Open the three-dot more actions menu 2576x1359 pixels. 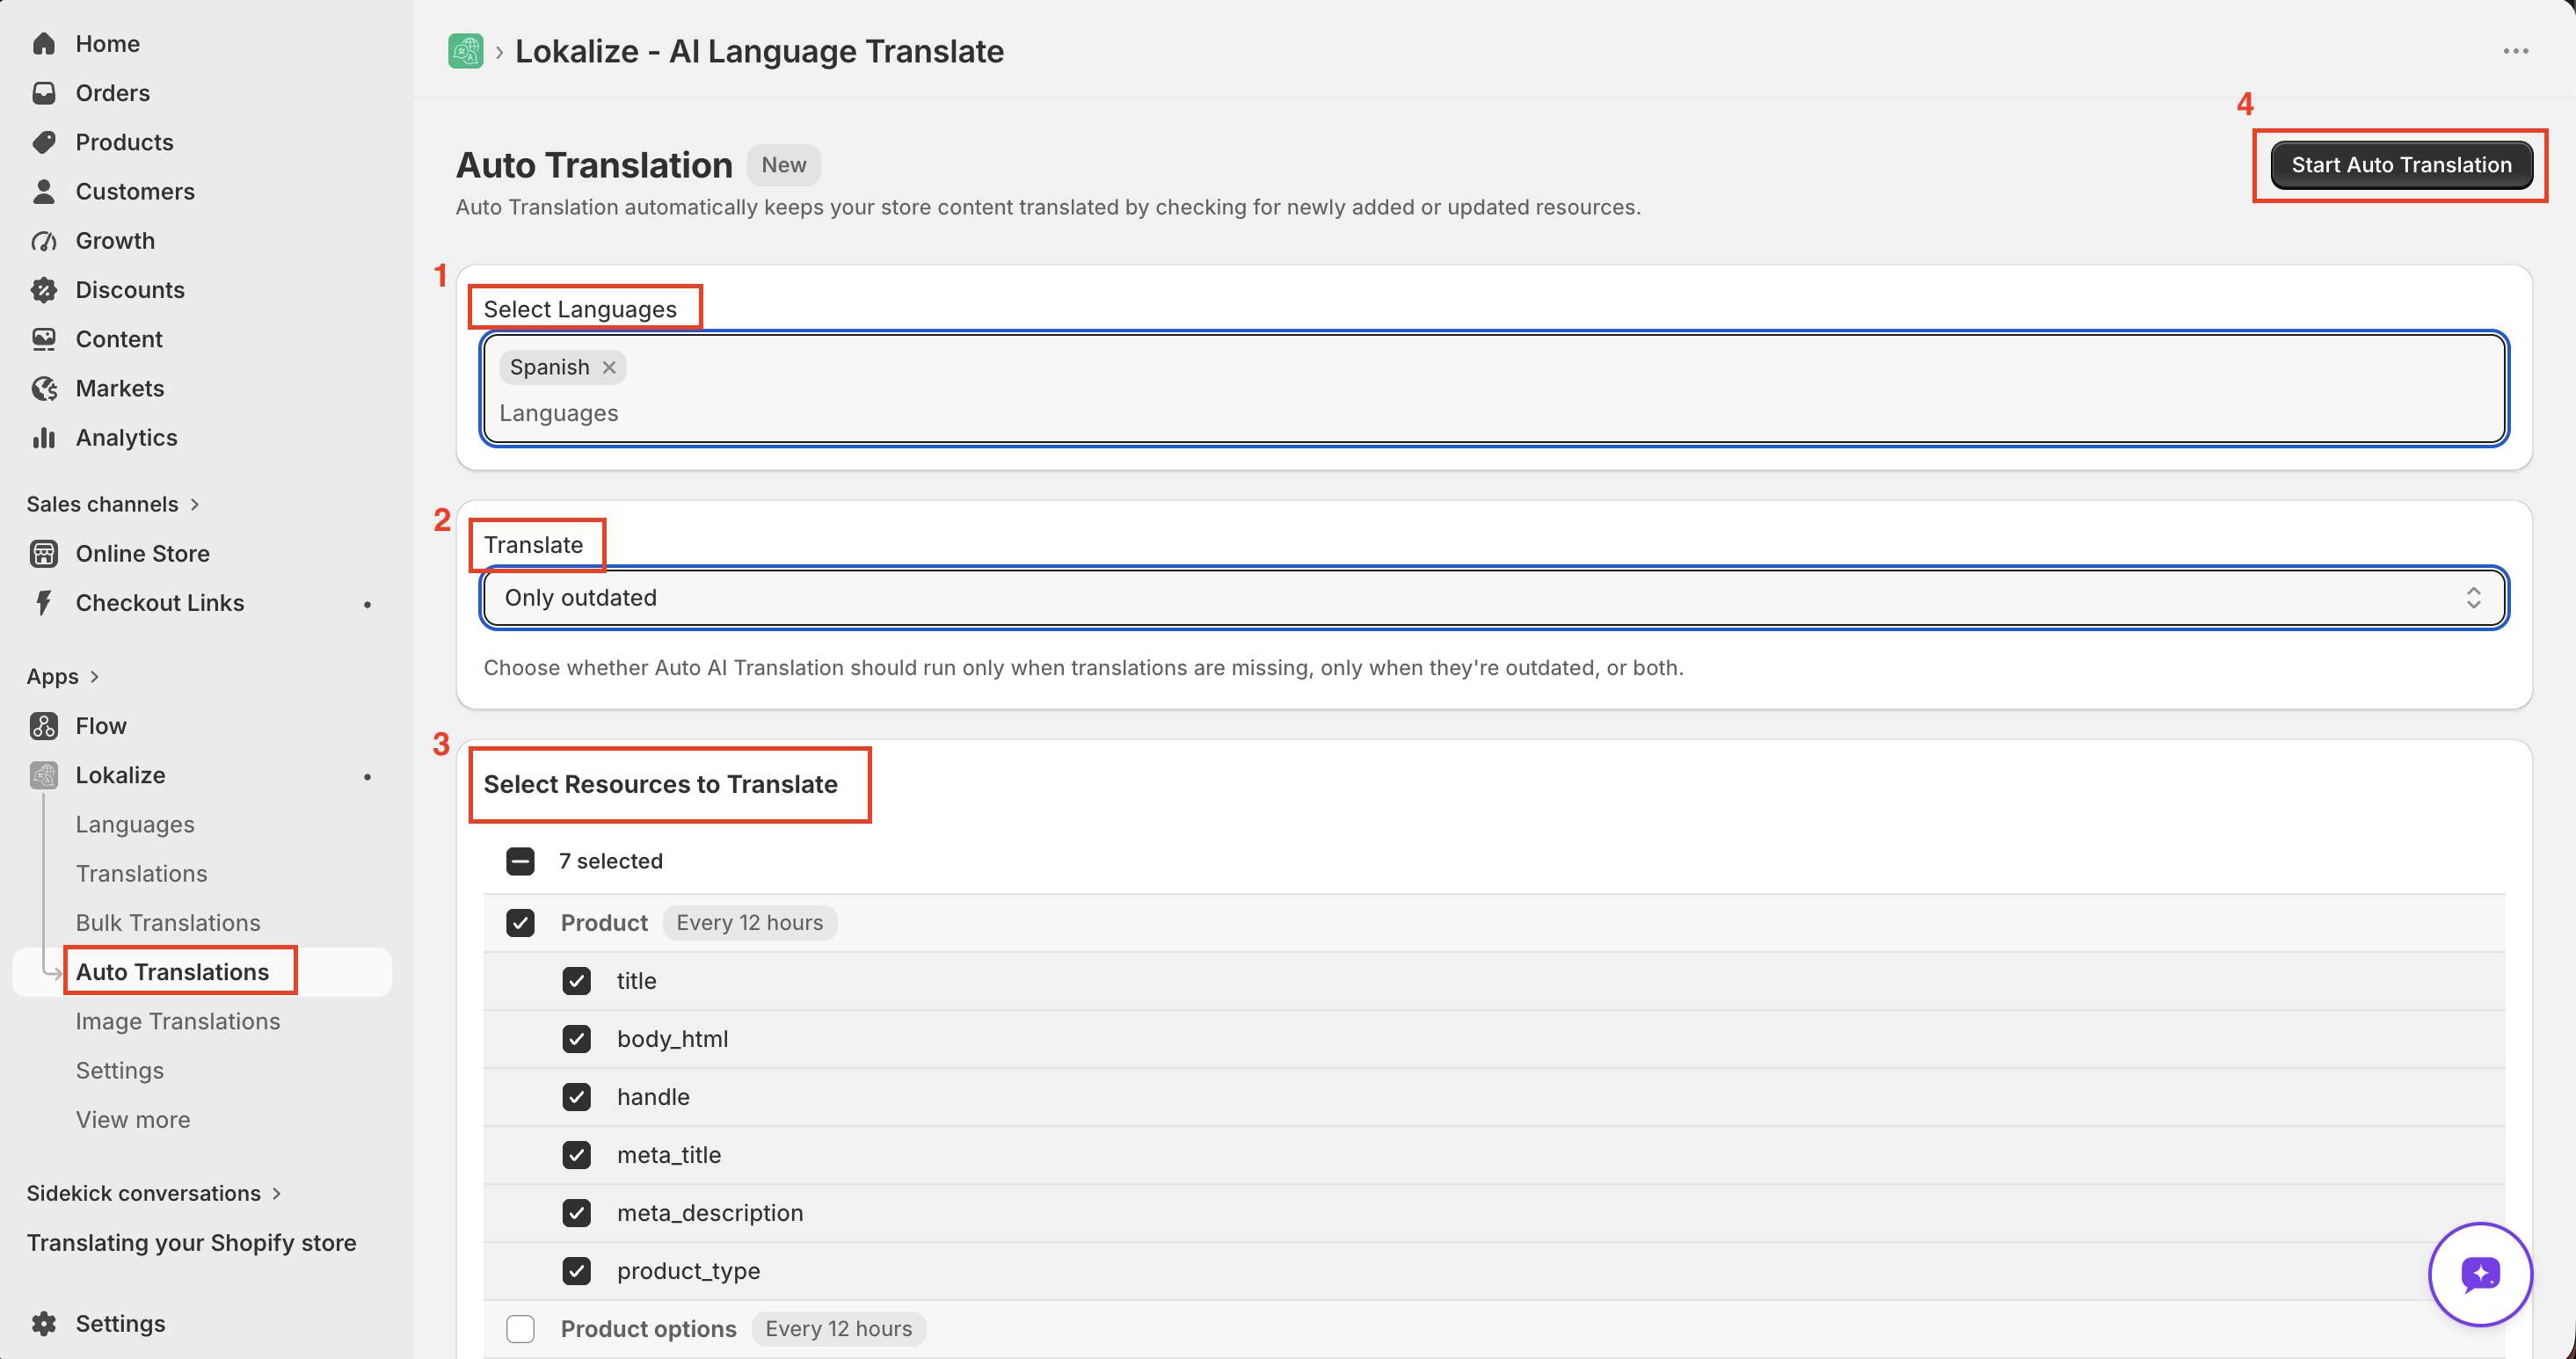[2516, 51]
